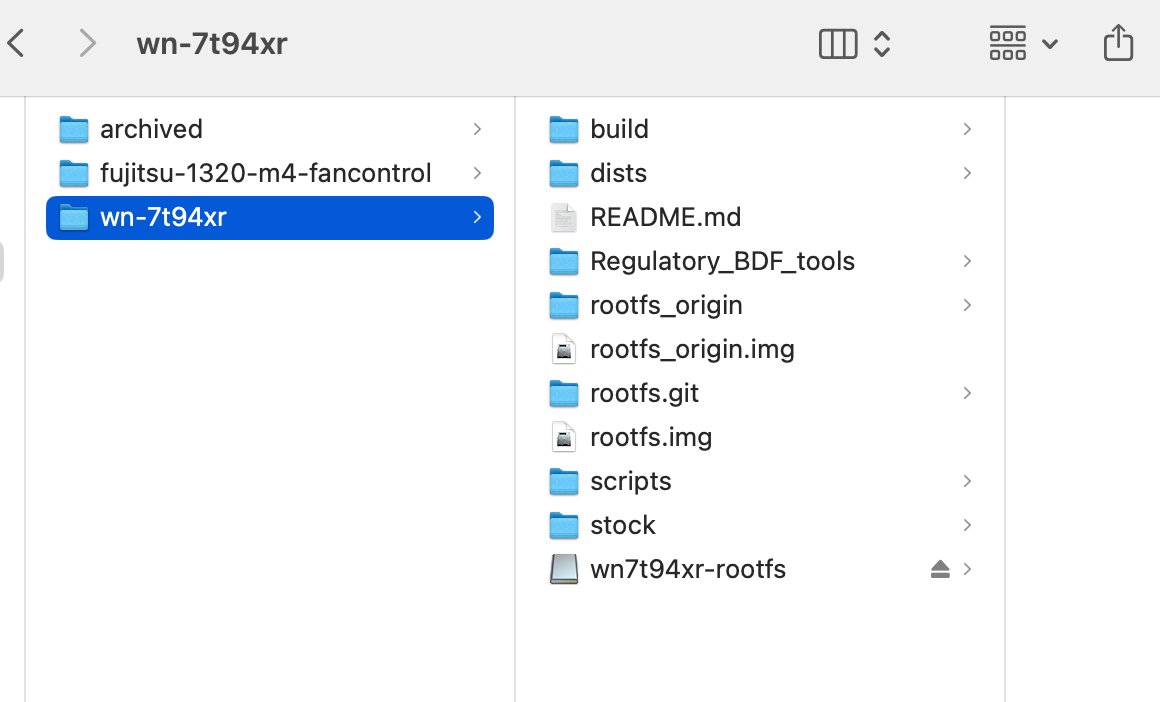Expand the archived folder chevron
The width and height of the screenshot is (1160, 702).
[477, 129]
